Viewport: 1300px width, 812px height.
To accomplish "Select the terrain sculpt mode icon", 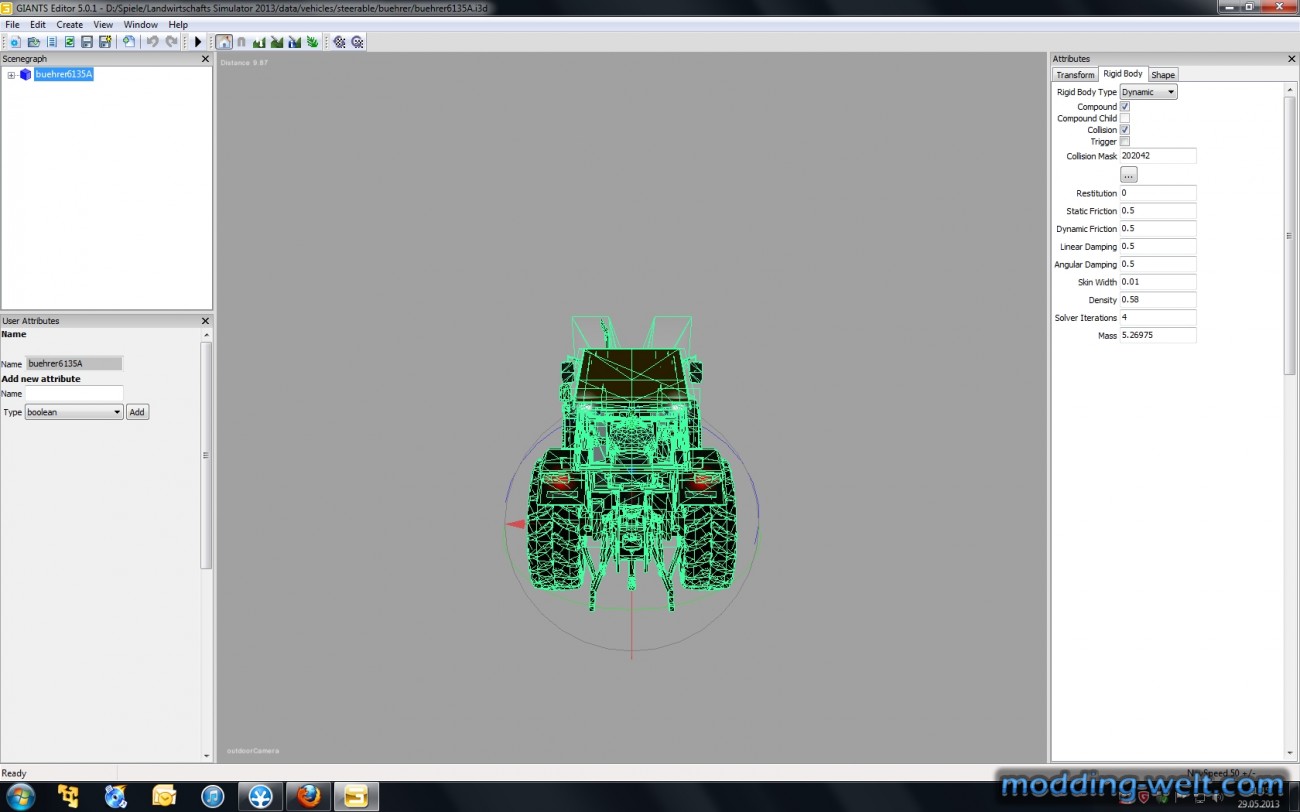I will tap(259, 42).
